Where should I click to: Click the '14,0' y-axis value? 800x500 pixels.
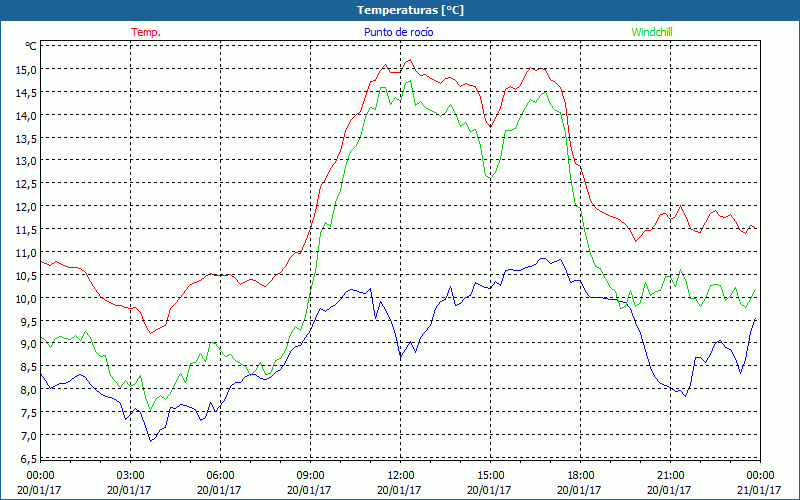point(26,116)
